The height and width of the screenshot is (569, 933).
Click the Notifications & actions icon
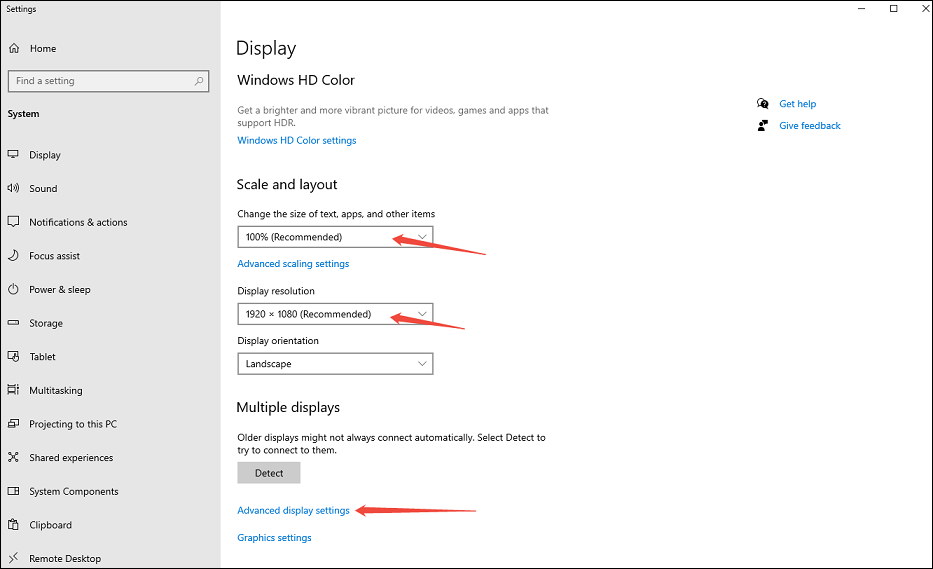click(x=13, y=221)
